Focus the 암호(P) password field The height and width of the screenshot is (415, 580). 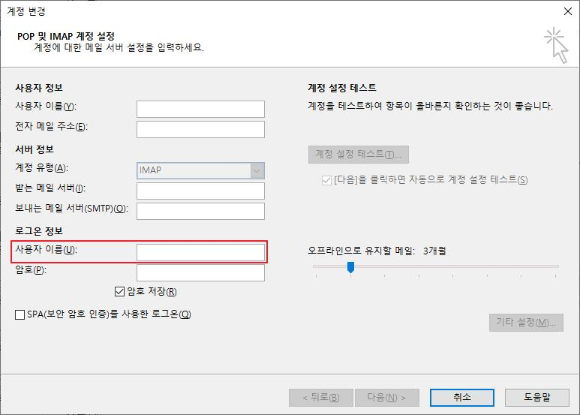point(200,273)
